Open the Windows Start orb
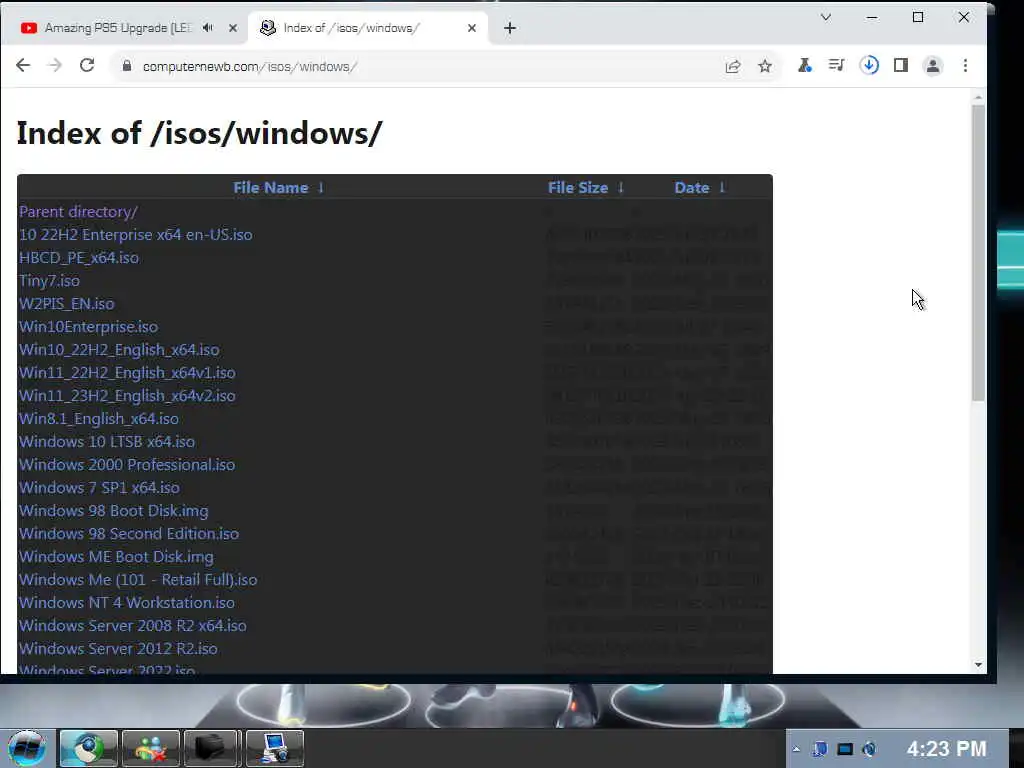This screenshot has width=1024, height=768. tap(27, 748)
